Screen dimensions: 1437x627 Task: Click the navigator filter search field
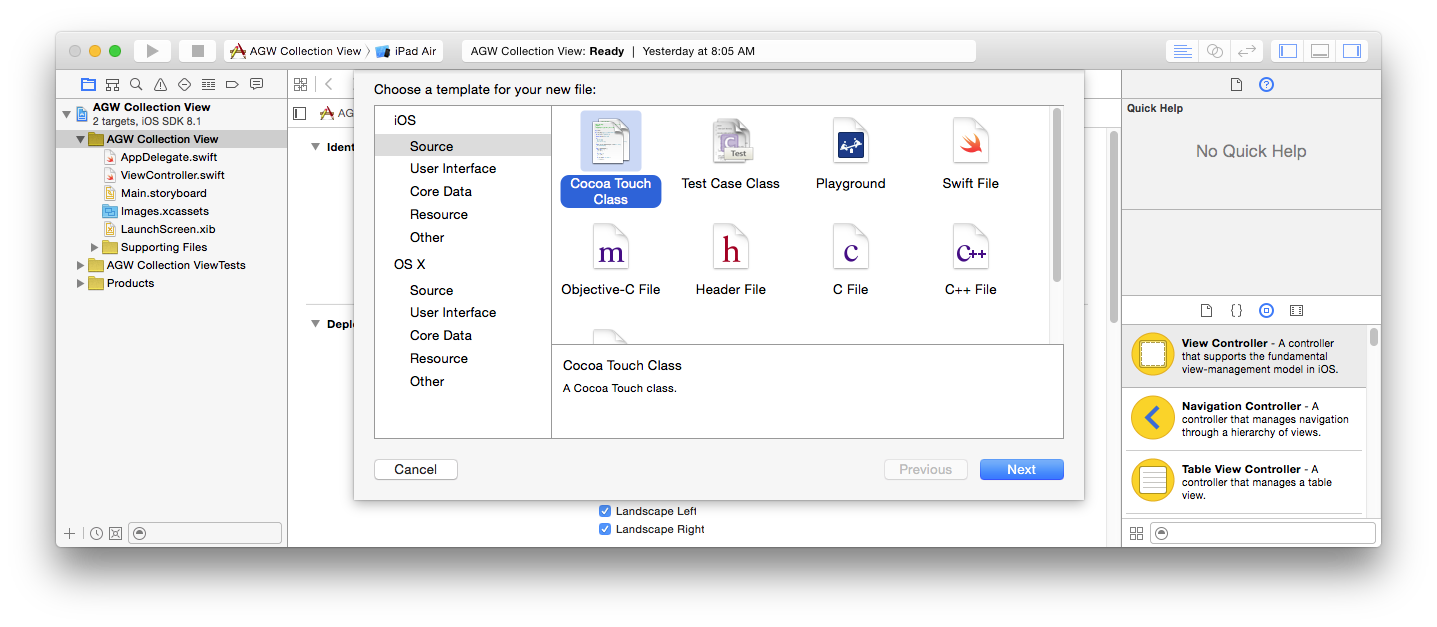pos(205,534)
